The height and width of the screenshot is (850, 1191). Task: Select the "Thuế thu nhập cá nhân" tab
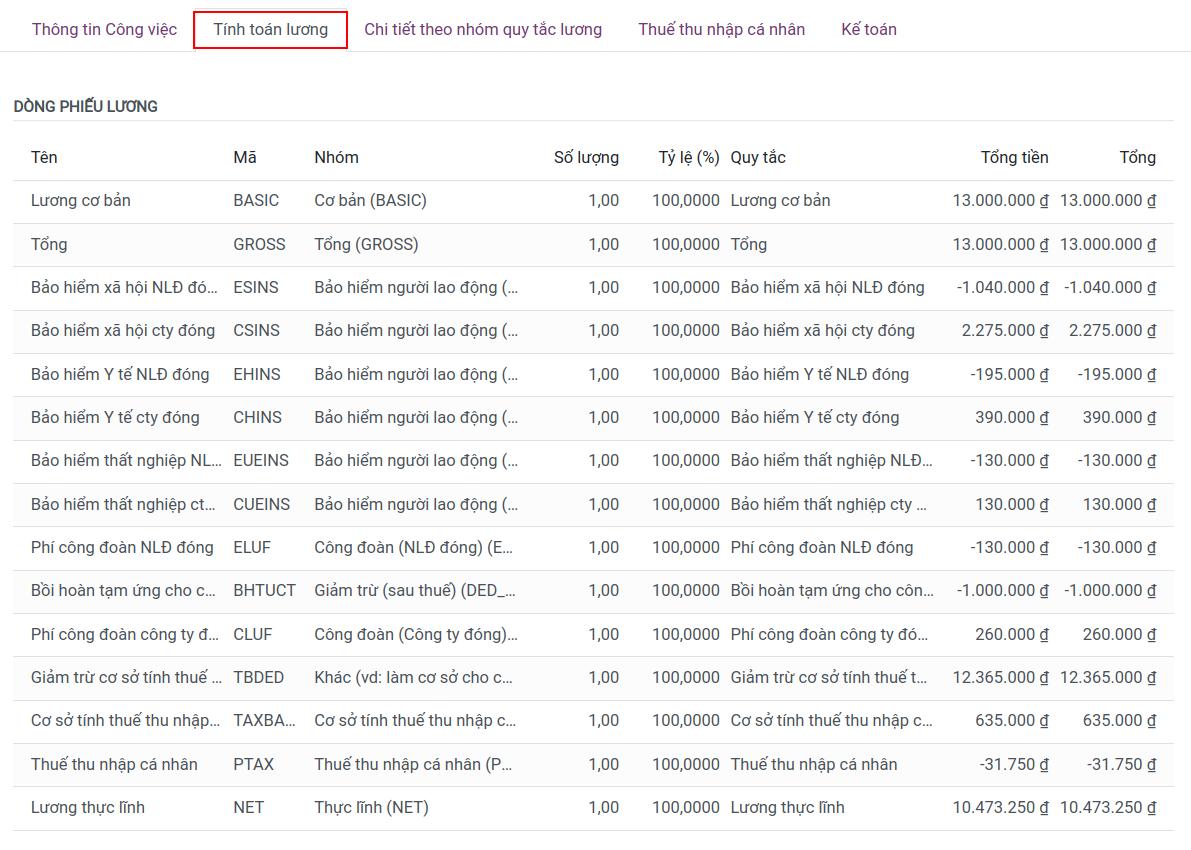(720, 29)
